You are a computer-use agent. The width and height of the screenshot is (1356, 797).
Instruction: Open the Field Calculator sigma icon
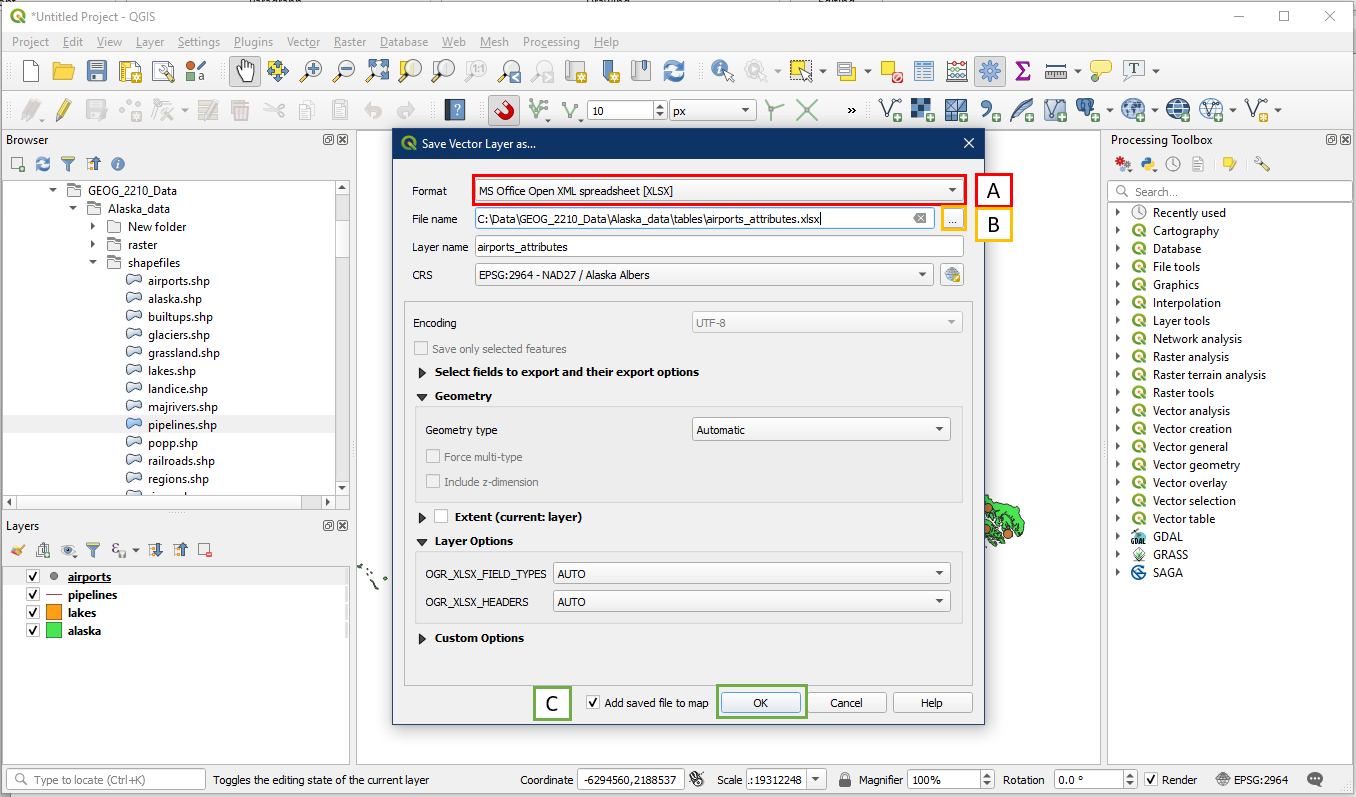coord(1022,71)
